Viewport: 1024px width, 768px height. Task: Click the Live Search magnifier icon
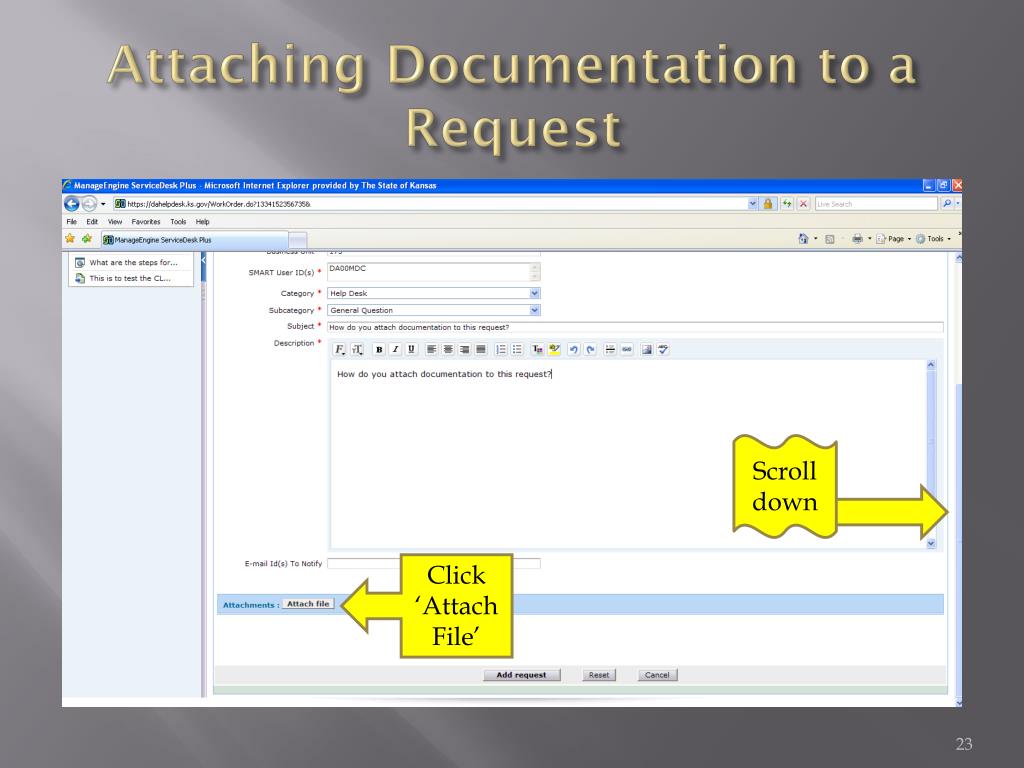pyautogui.click(x=947, y=204)
